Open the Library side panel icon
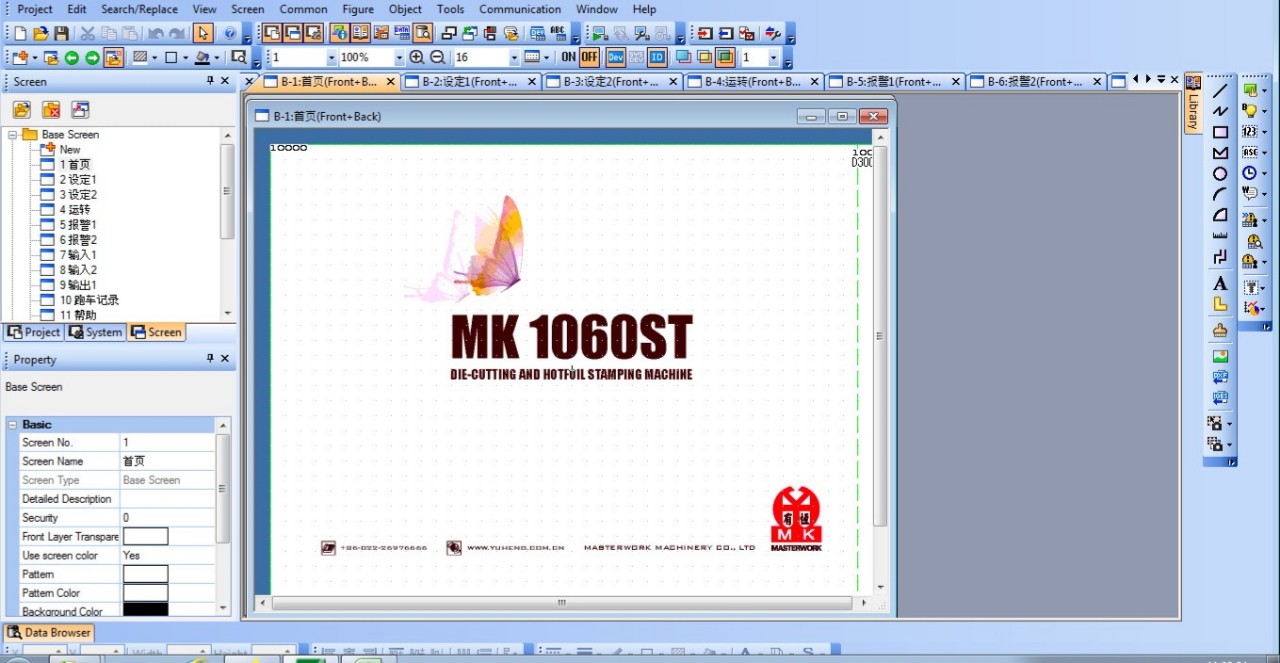 pyautogui.click(x=1193, y=103)
